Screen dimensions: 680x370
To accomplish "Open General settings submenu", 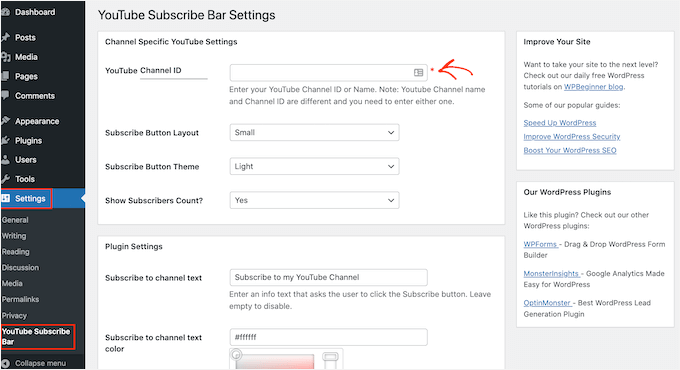I will pos(15,220).
